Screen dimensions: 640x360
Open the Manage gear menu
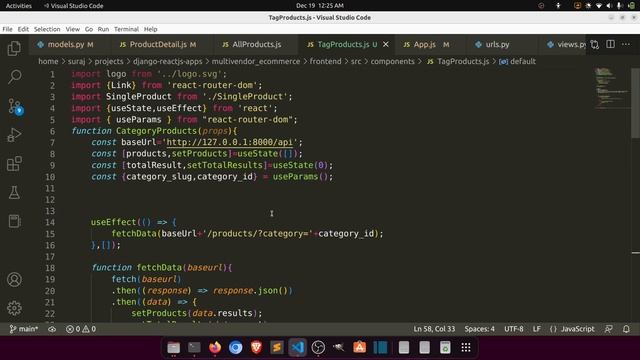[14, 308]
